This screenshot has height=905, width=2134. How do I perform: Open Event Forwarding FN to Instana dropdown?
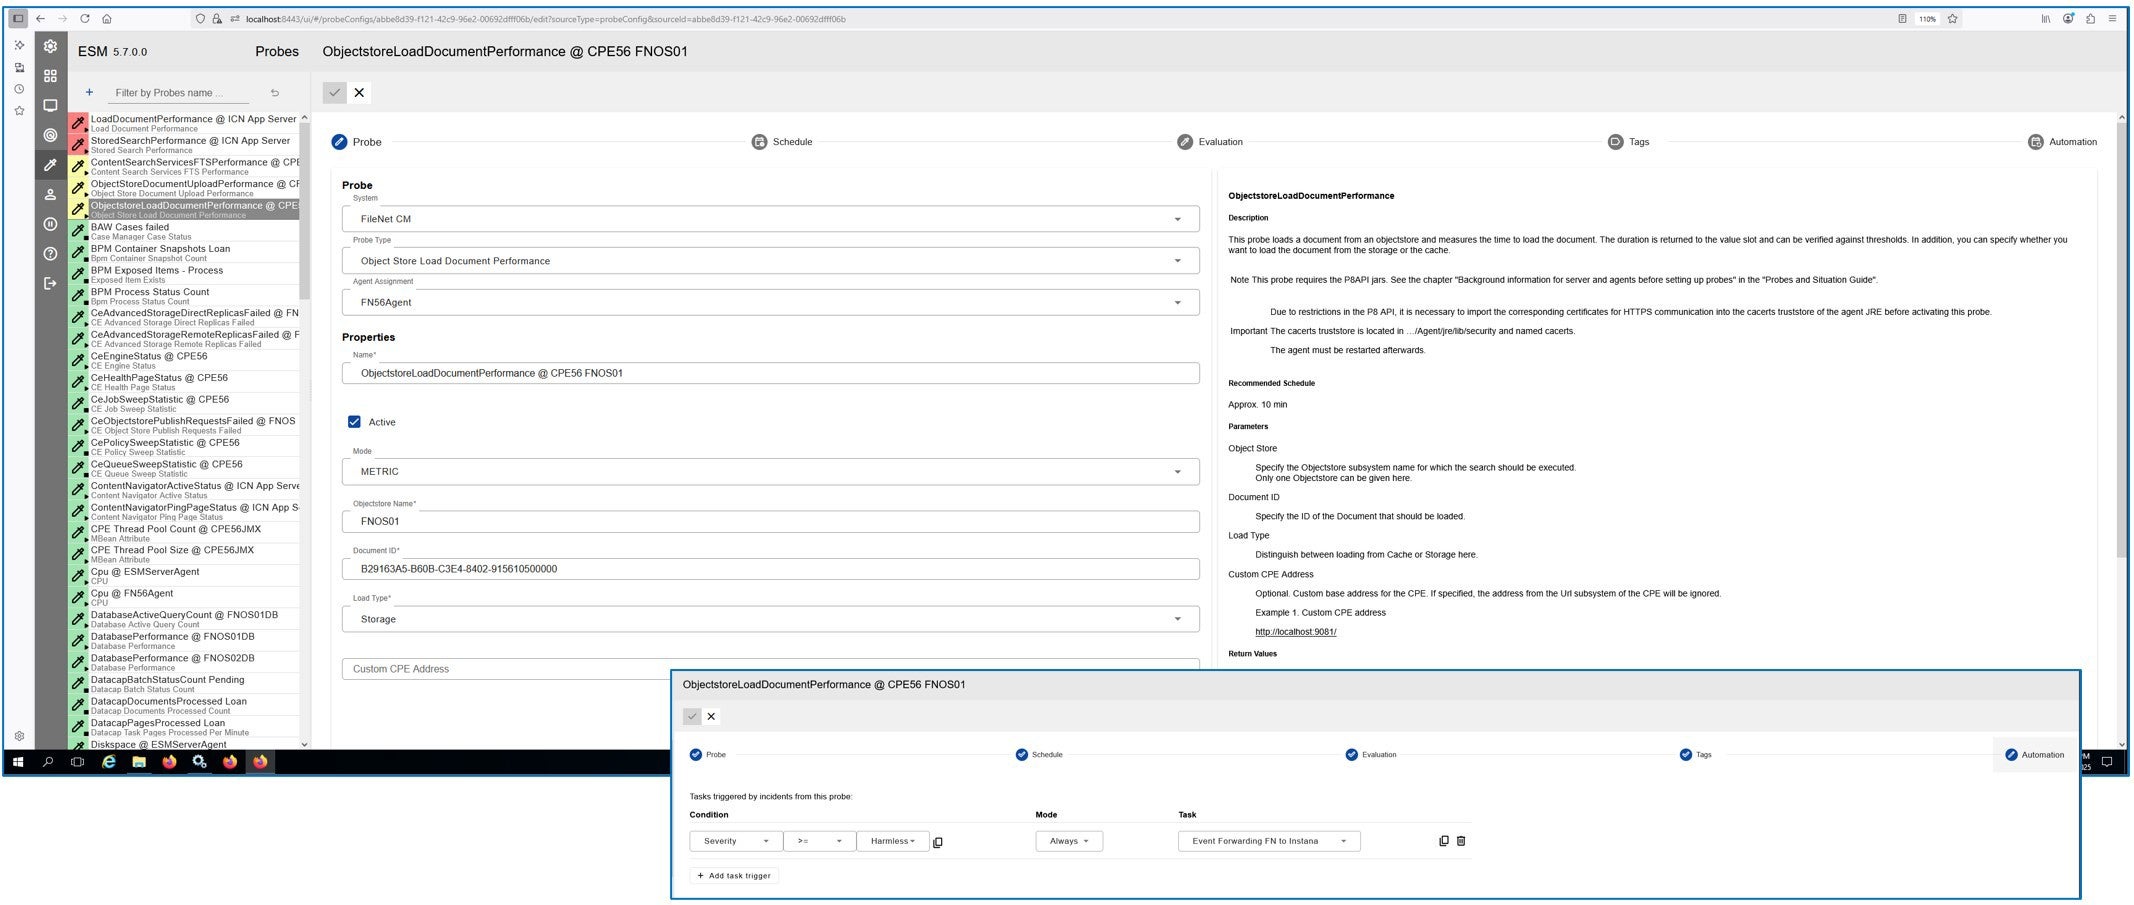tap(1269, 841)
